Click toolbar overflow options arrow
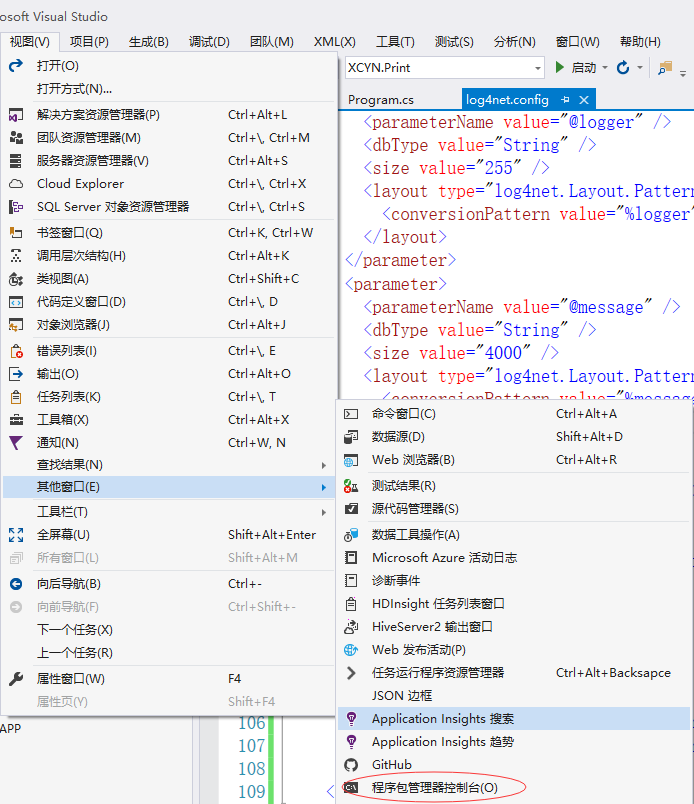The height and width of the screenshot is (804, 694). tap(683, 73)
